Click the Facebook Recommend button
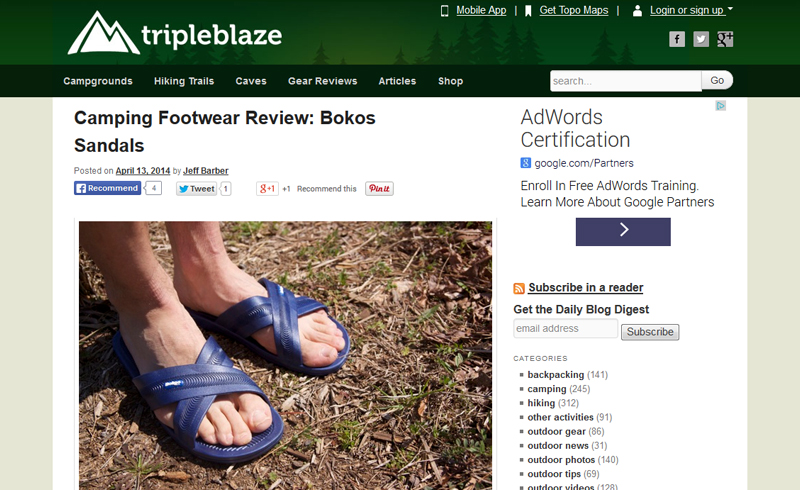This screenshot has height=490, width=800. coord(108,188)
